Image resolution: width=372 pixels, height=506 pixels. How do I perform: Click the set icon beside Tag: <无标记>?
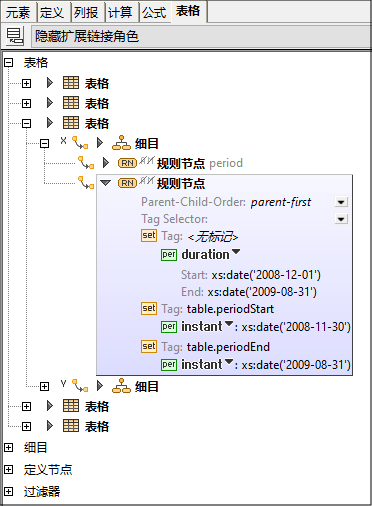pos(149,236)
